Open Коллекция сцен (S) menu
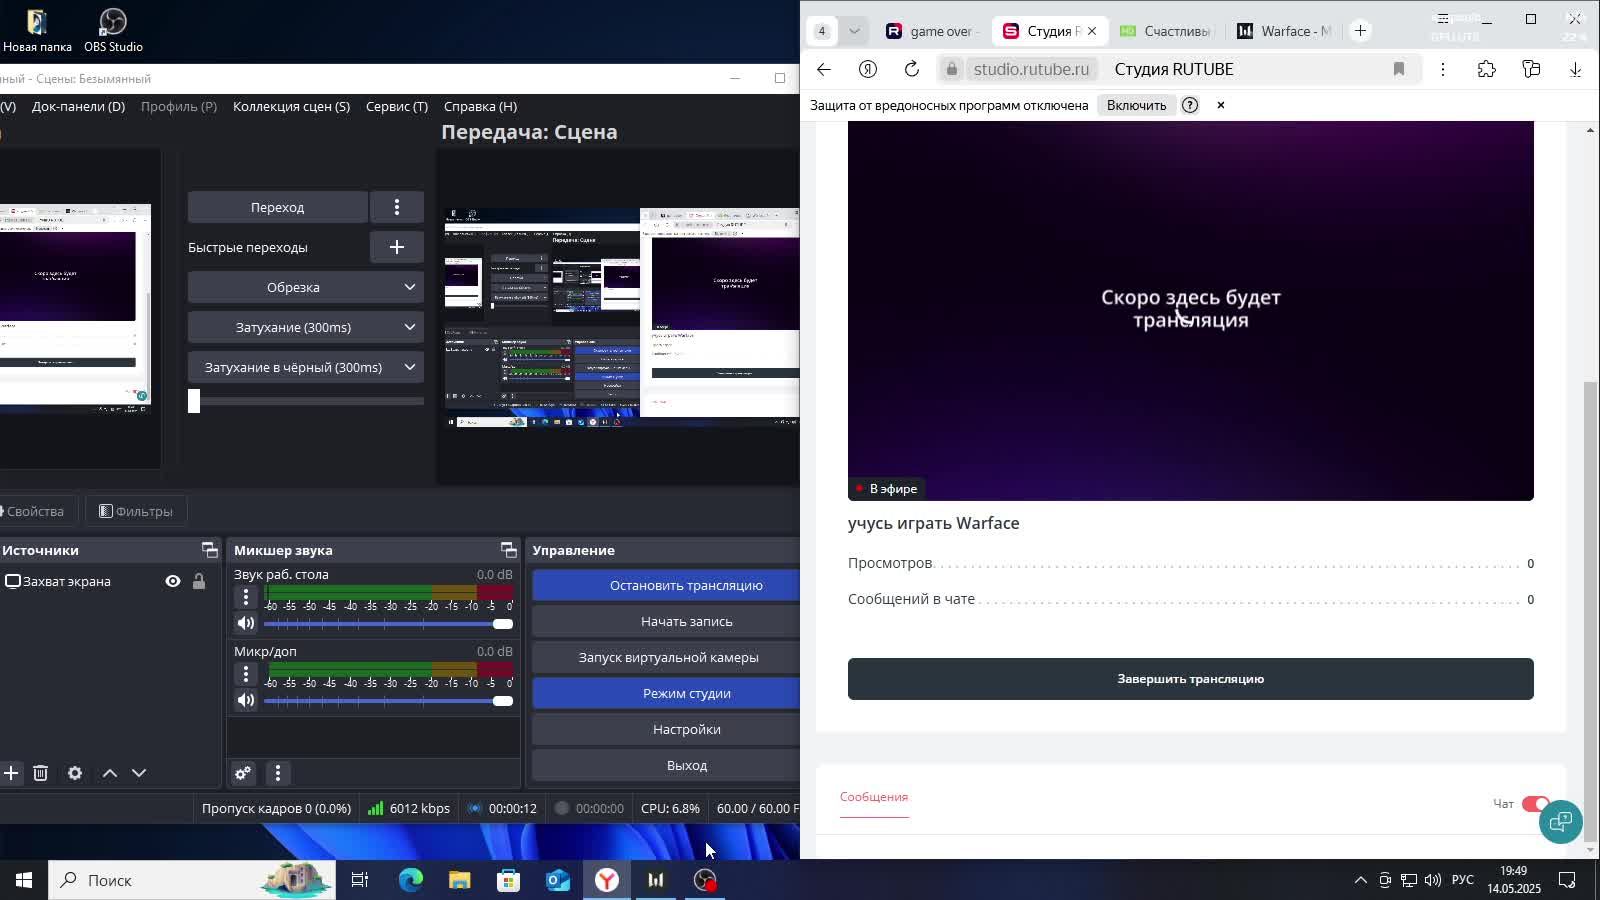Viewport: 1600px width, 900px height. coord(291,106)
